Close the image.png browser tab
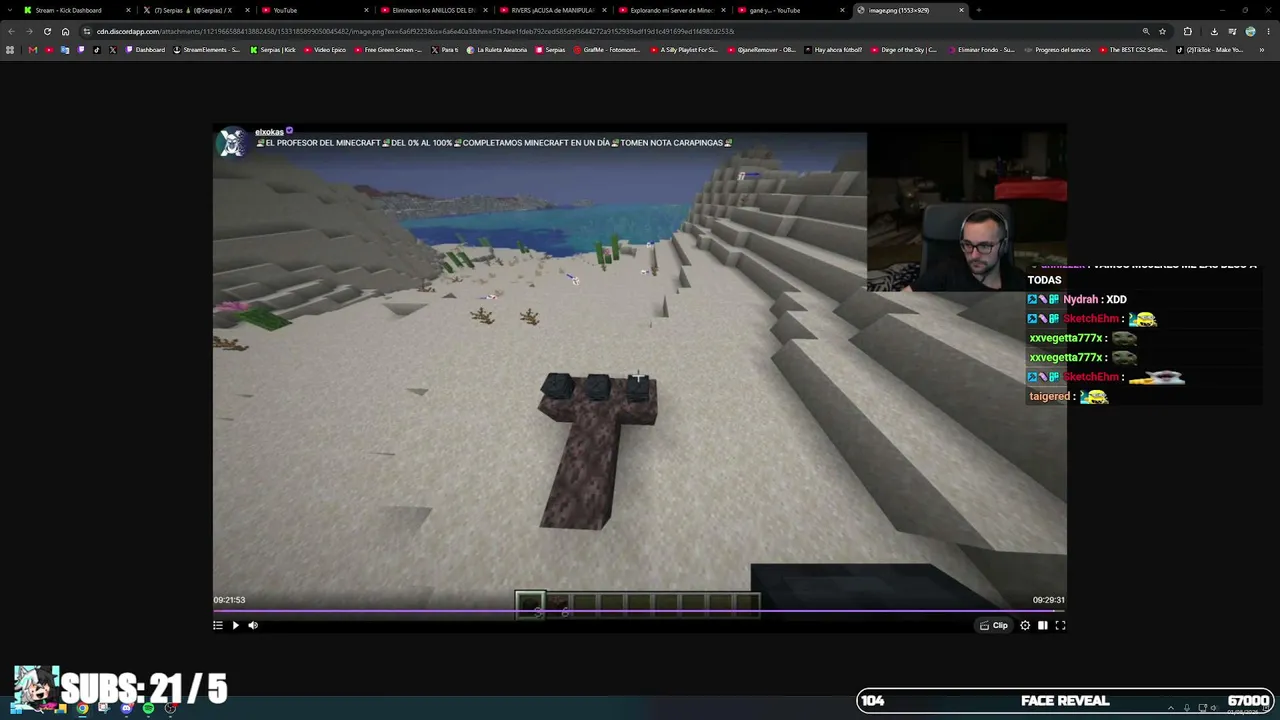This screenshot has height=720, width=1280. [x=962, y=10]
